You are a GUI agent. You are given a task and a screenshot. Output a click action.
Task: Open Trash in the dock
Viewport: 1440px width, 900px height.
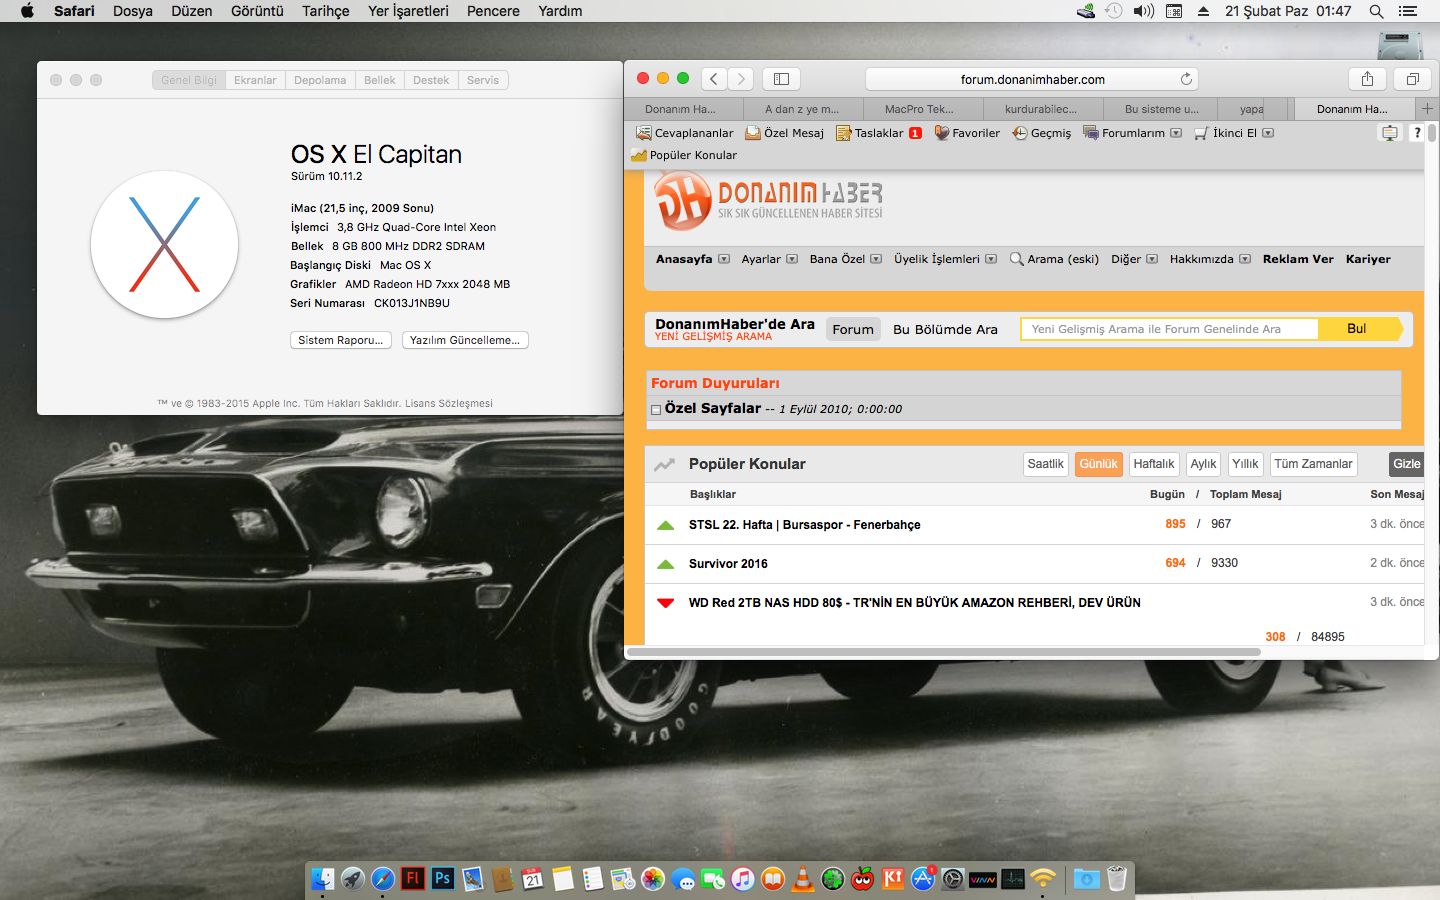pyautogui.click(x=1116, y=878)
